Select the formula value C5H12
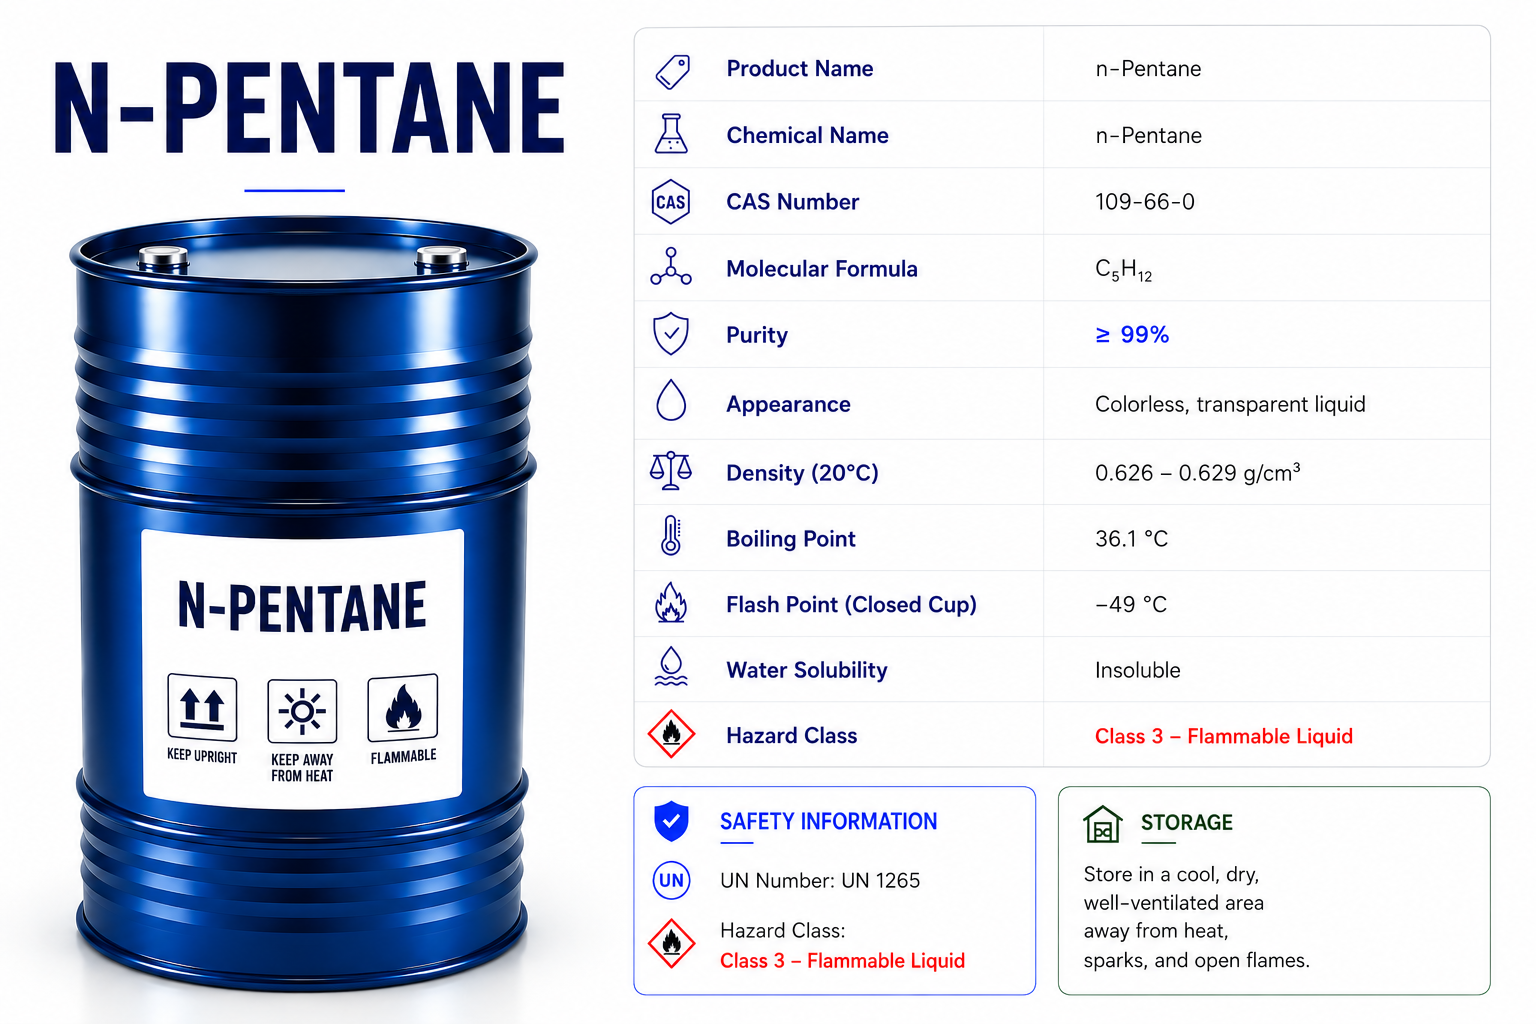 click(x=1124, y=270)
